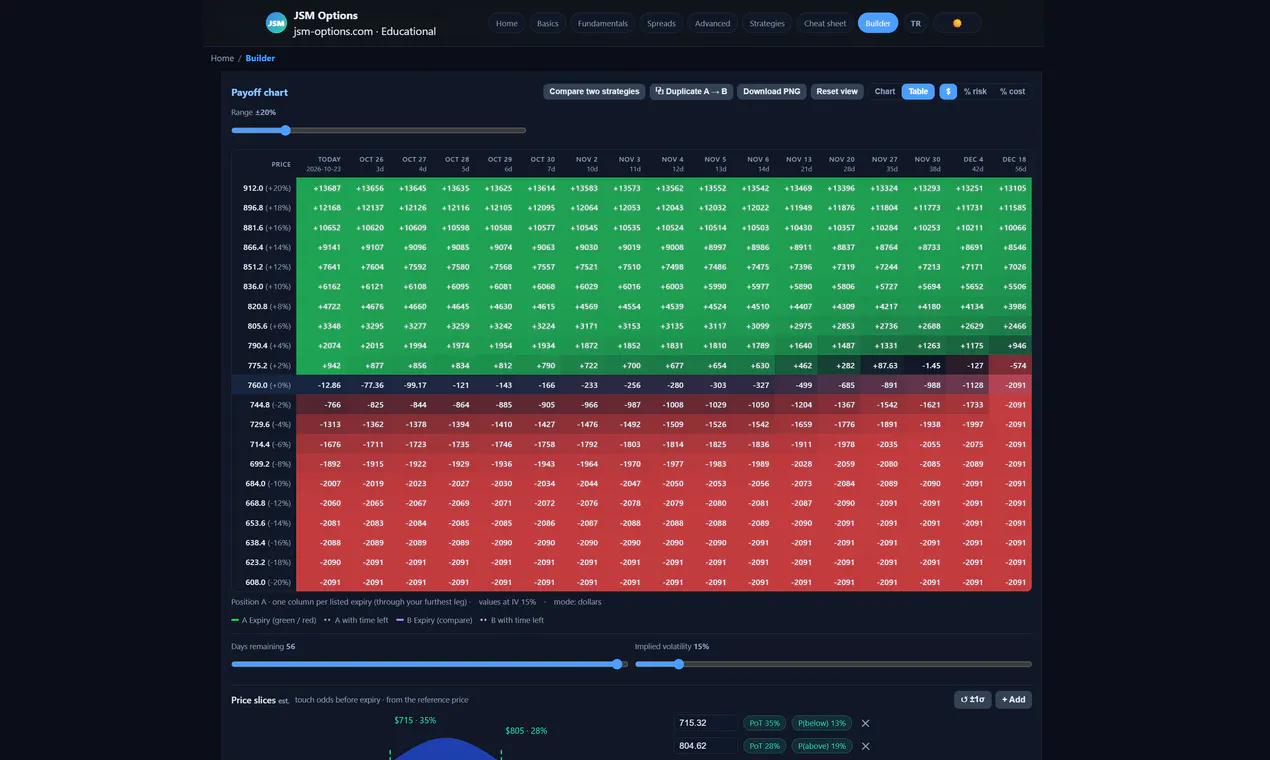Switch payoff view to Chart
Screen dimensions: 1270x760
[x=885, y=91]
